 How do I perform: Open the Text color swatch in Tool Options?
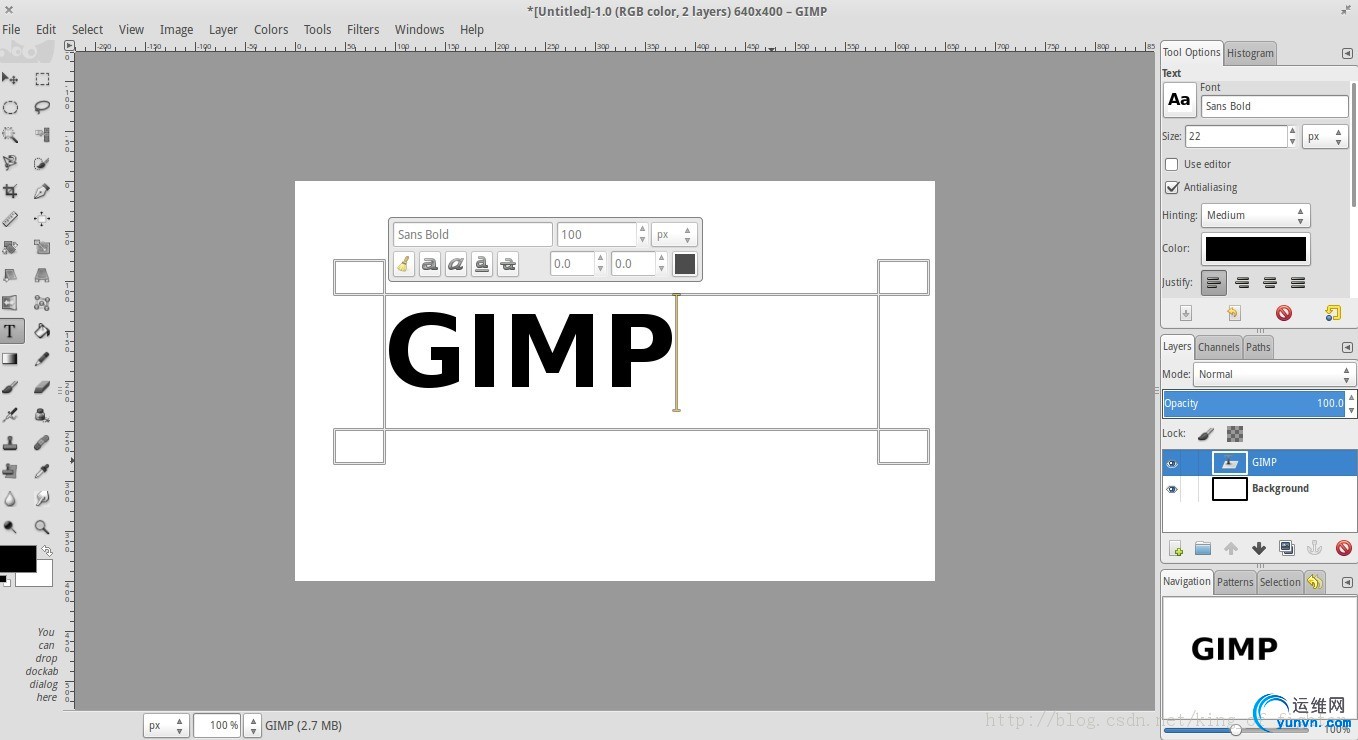coord(1256,249)
